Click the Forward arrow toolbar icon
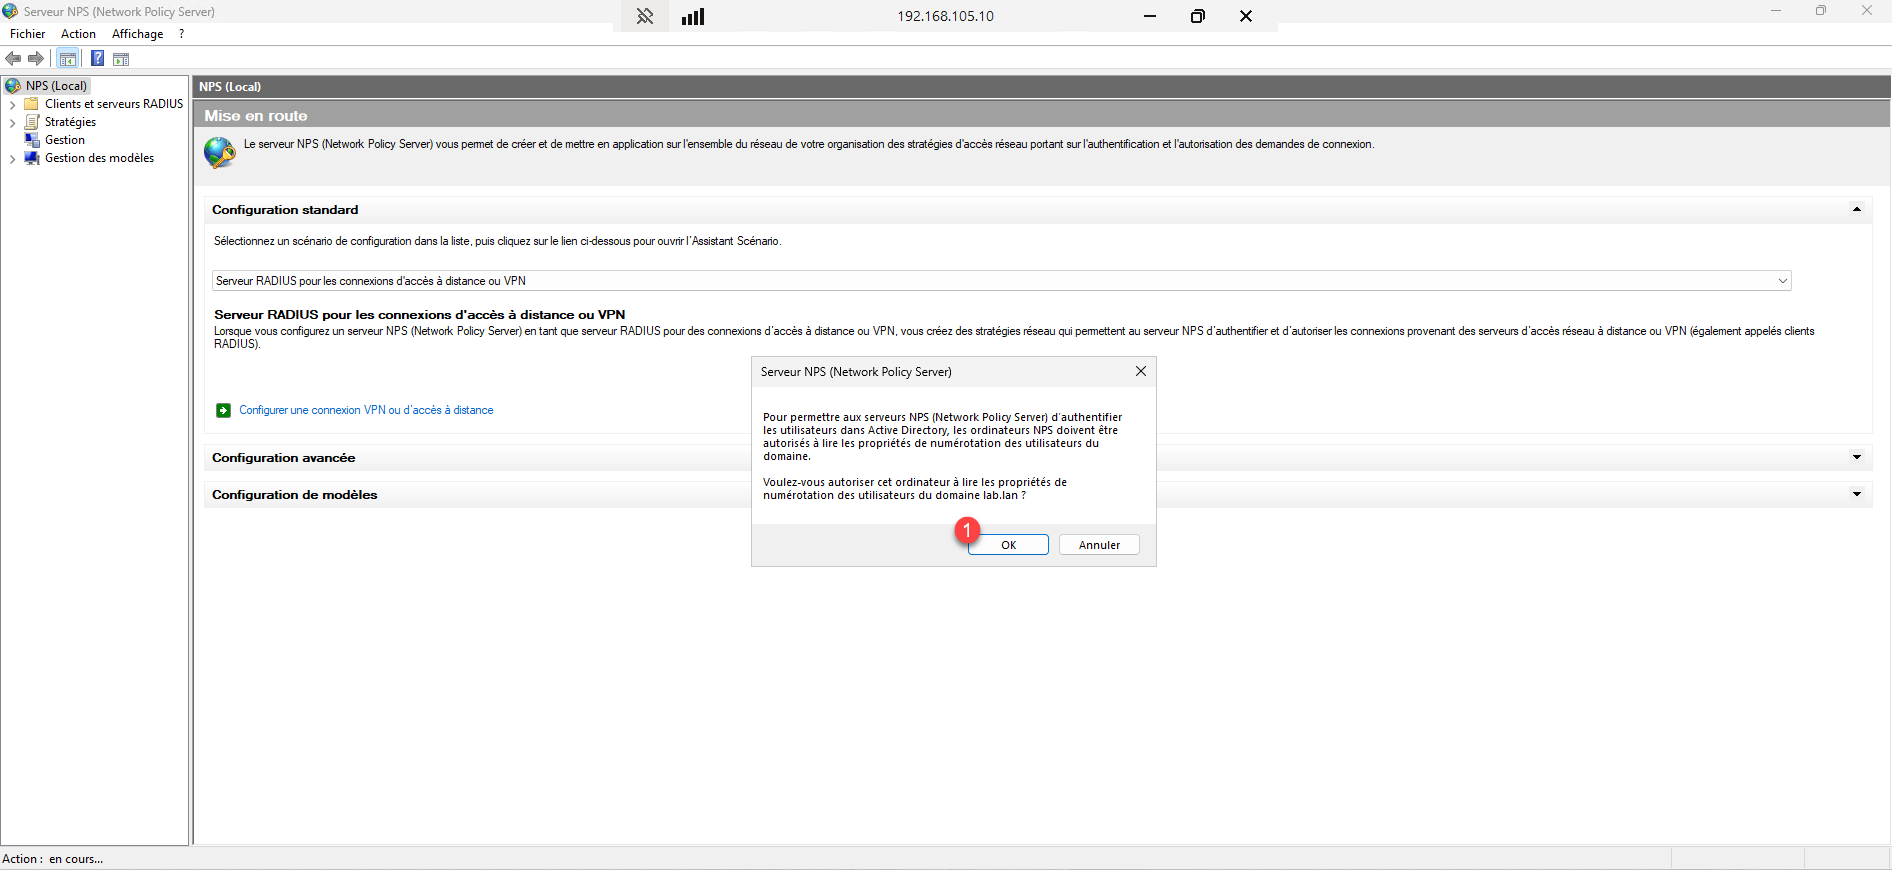The image size is (1892, 870). (x=36, y=59)
